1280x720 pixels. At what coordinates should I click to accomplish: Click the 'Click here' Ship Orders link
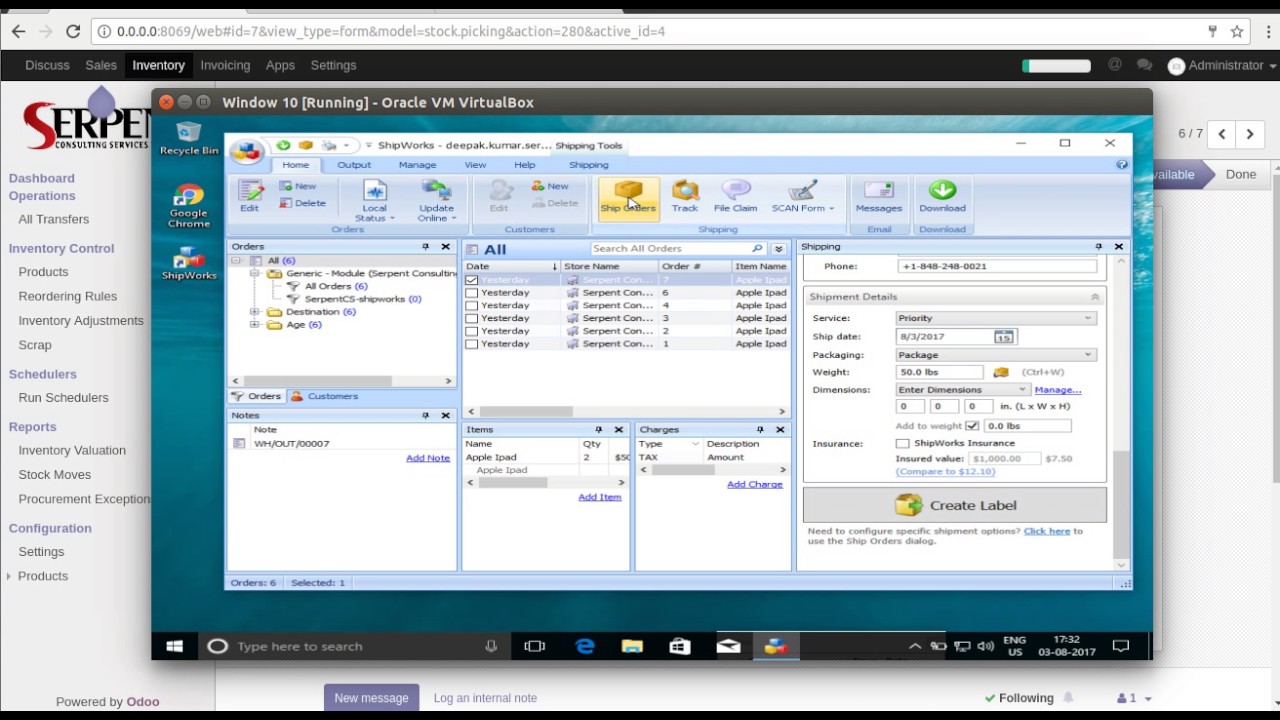point(1046,531)
